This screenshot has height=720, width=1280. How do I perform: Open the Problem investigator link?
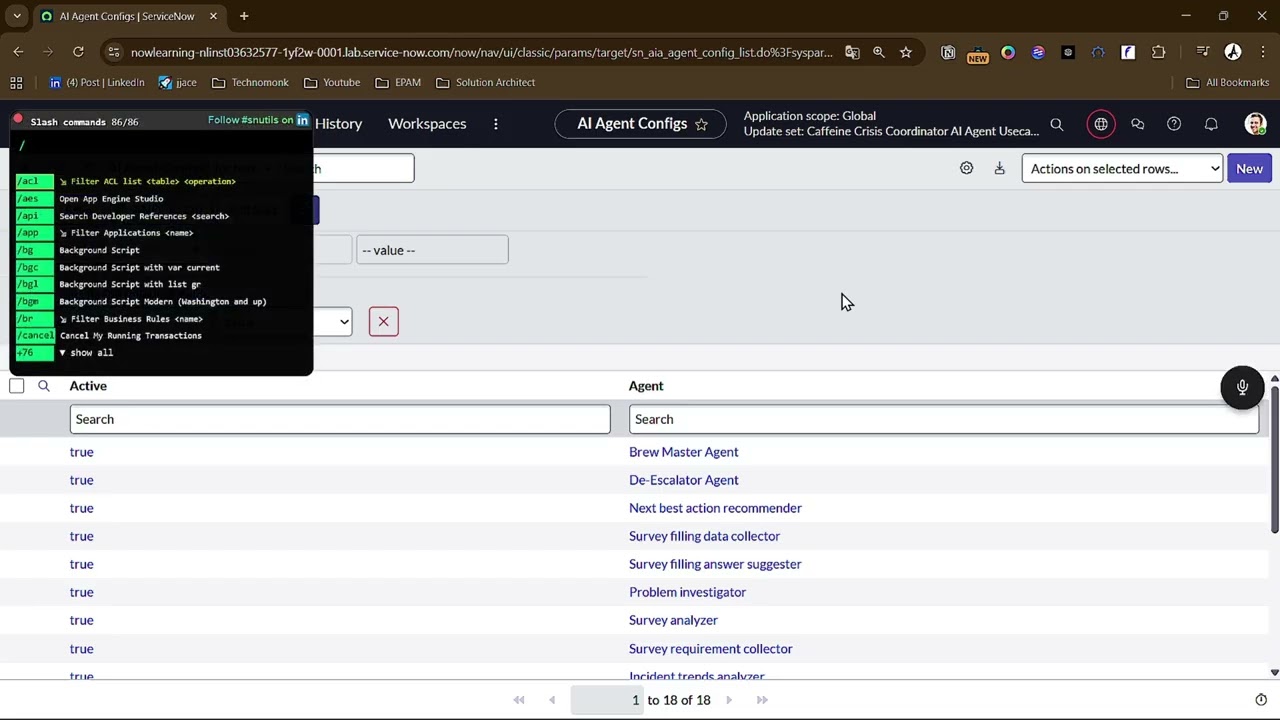pyautogui.click(x=687, y=592)
